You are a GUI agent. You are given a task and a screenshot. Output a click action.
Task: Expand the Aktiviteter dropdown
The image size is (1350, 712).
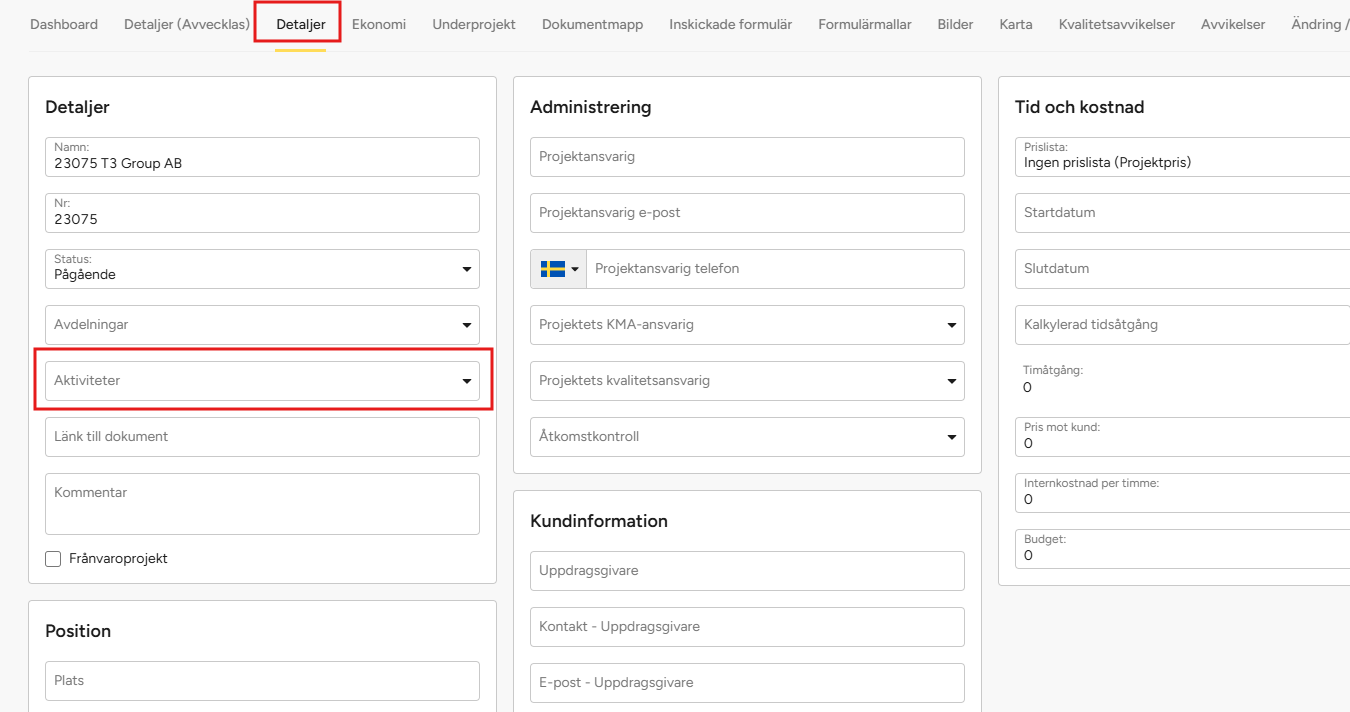(262, 381)
